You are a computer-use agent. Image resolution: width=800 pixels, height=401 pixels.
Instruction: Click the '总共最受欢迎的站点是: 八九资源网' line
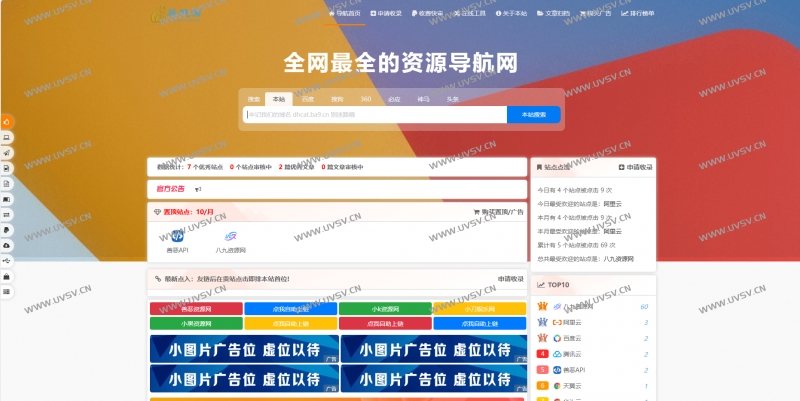point(585,259)
